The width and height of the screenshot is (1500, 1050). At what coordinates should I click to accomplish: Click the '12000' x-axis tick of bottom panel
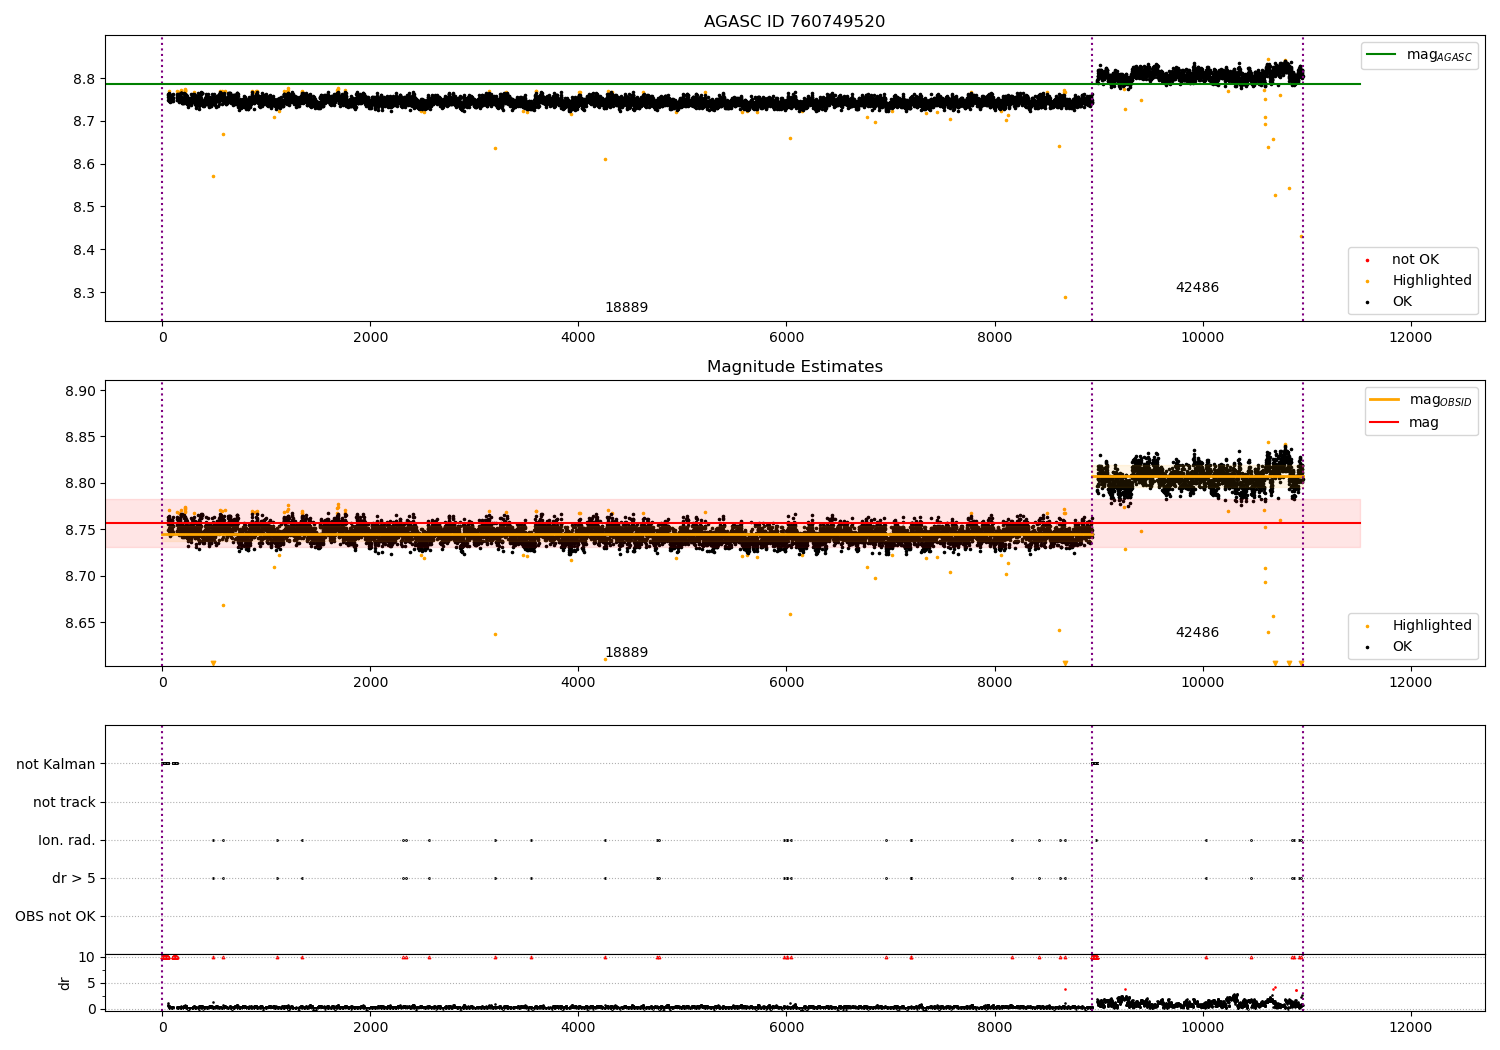tap(1410, 1028)
